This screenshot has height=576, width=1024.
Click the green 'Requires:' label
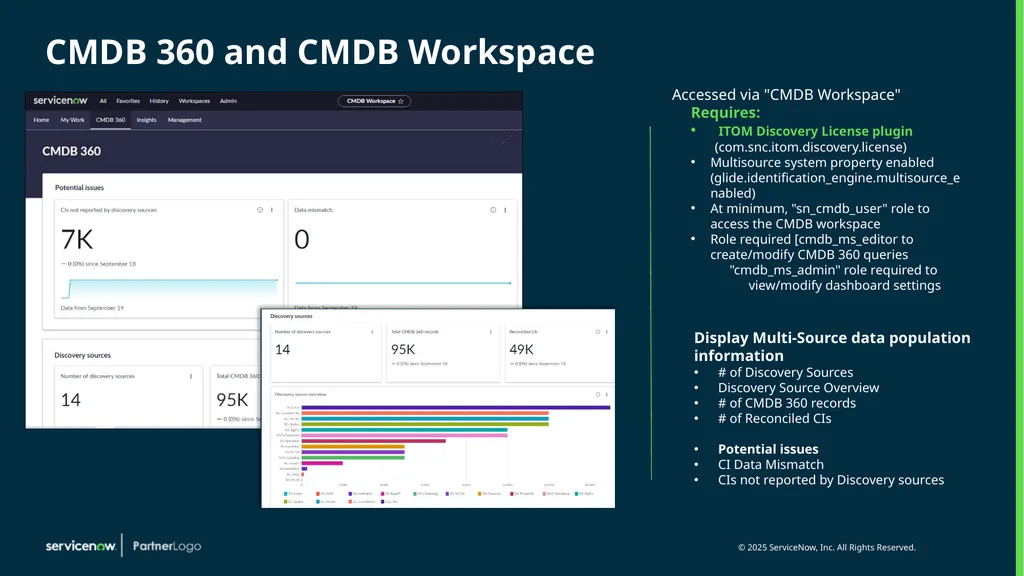726,112
